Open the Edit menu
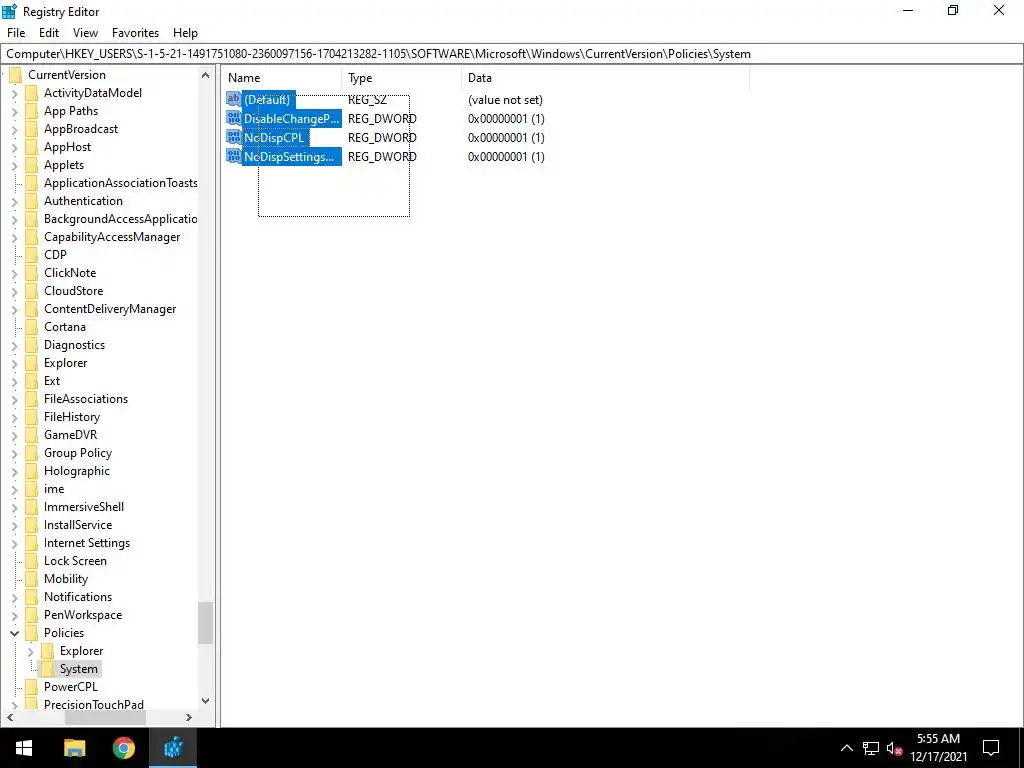 (x=49, y=33)
